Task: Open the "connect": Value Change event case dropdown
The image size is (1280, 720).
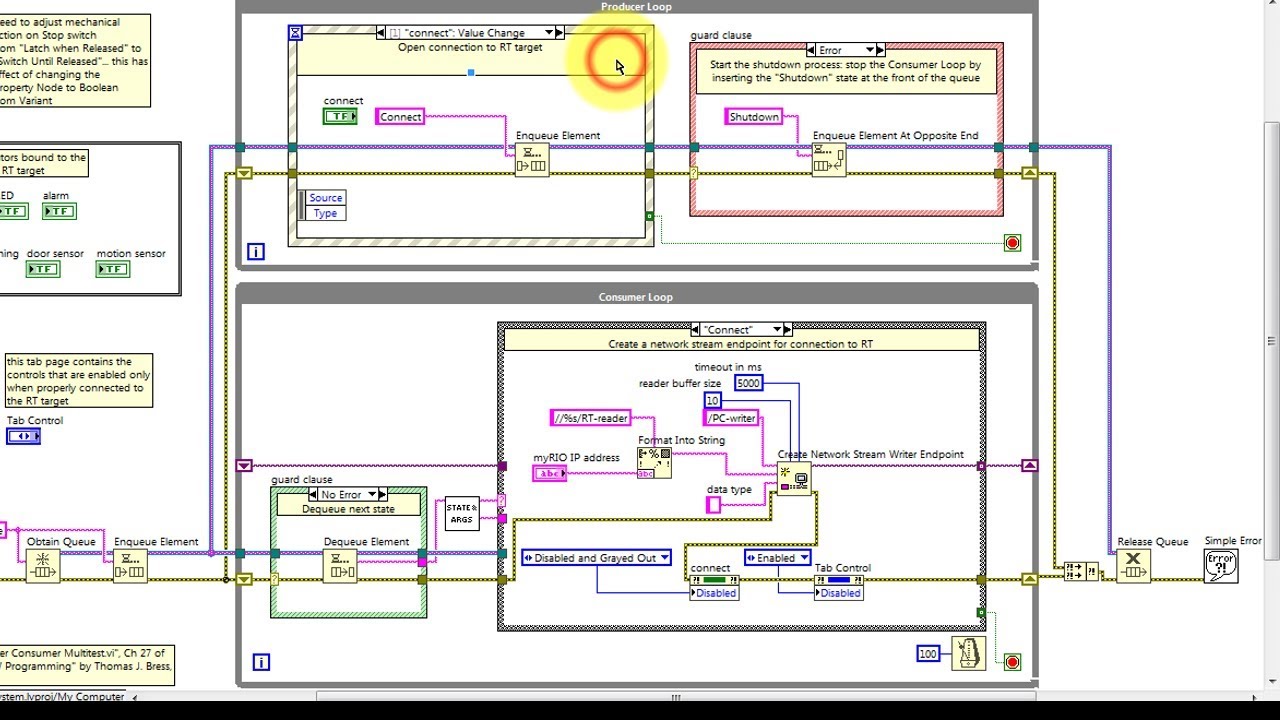Action: click(548, 33)
